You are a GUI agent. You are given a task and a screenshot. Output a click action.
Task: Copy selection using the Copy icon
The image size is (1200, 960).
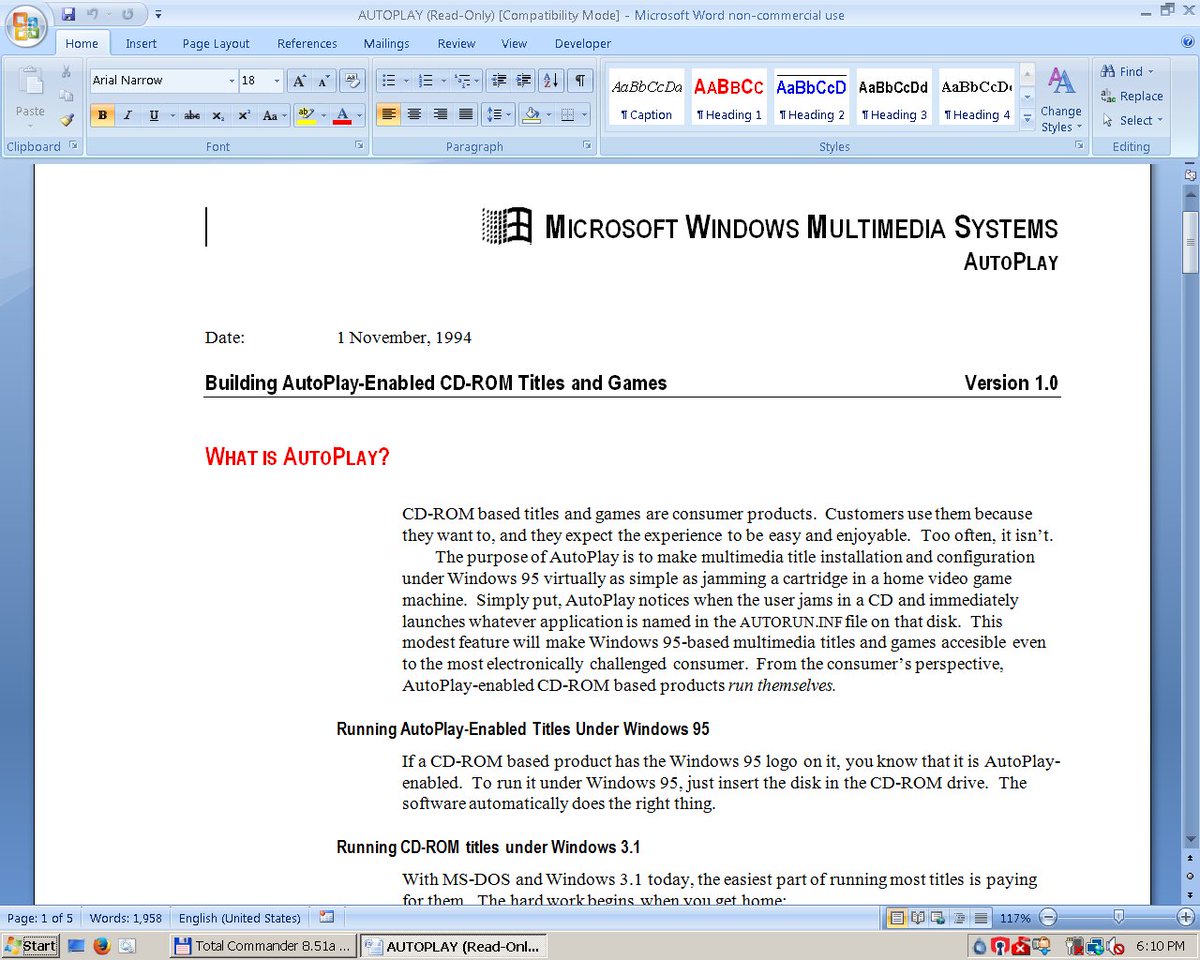(66, 96)
